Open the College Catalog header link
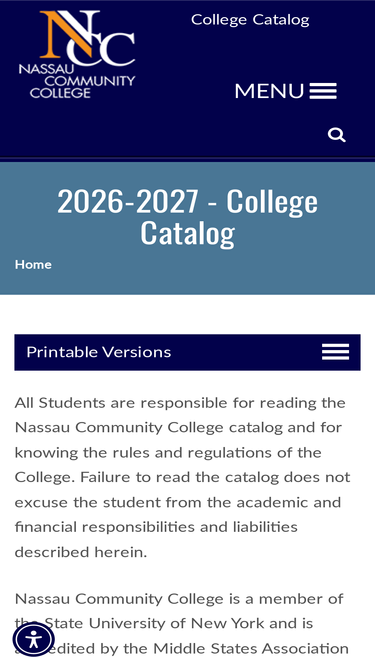 (x=250, y=20)
